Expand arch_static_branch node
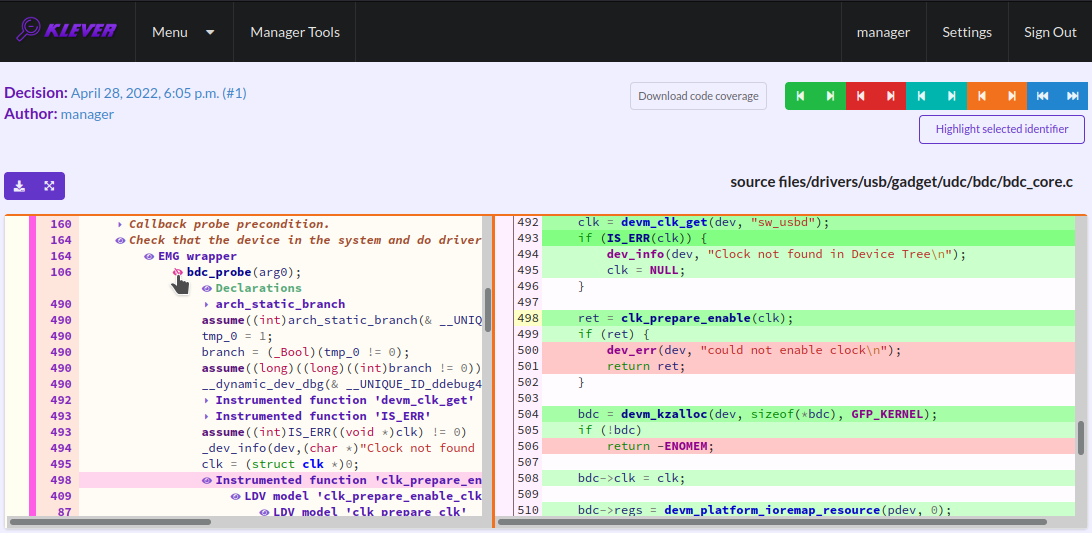 [207, 304]
